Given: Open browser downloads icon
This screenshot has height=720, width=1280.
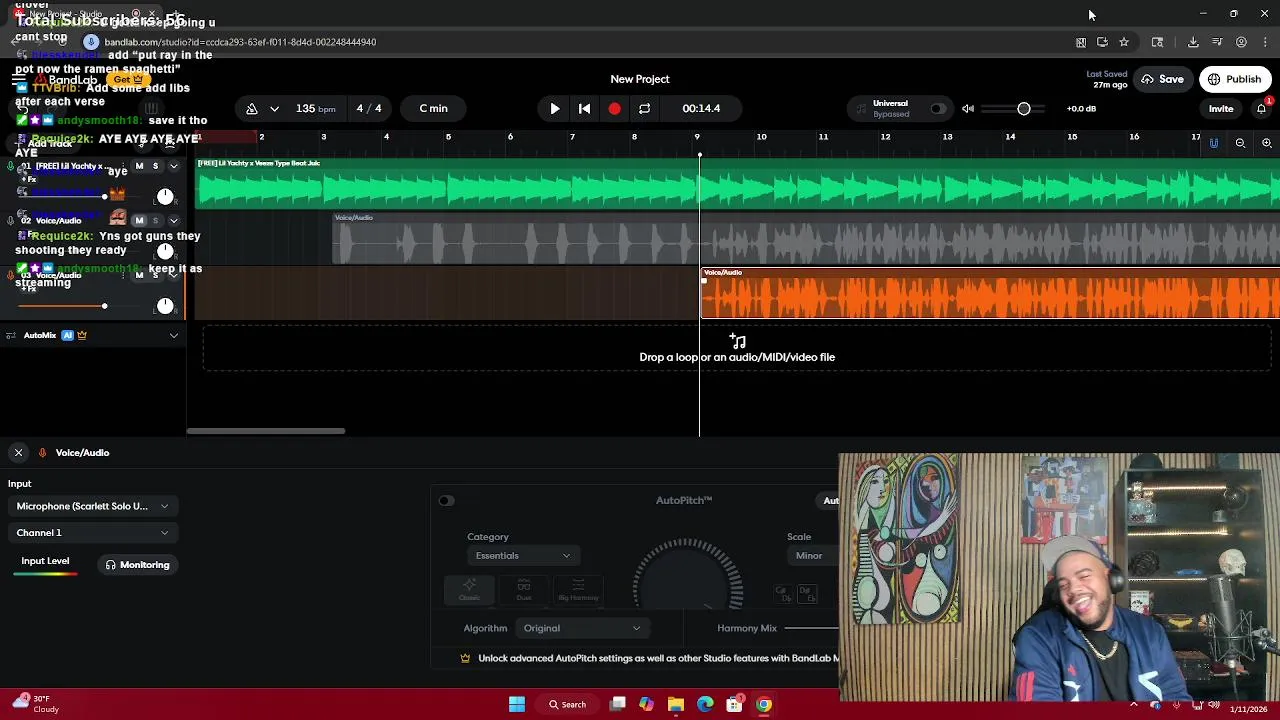Looking at the screenshot, I should (x=1193, y=42).
